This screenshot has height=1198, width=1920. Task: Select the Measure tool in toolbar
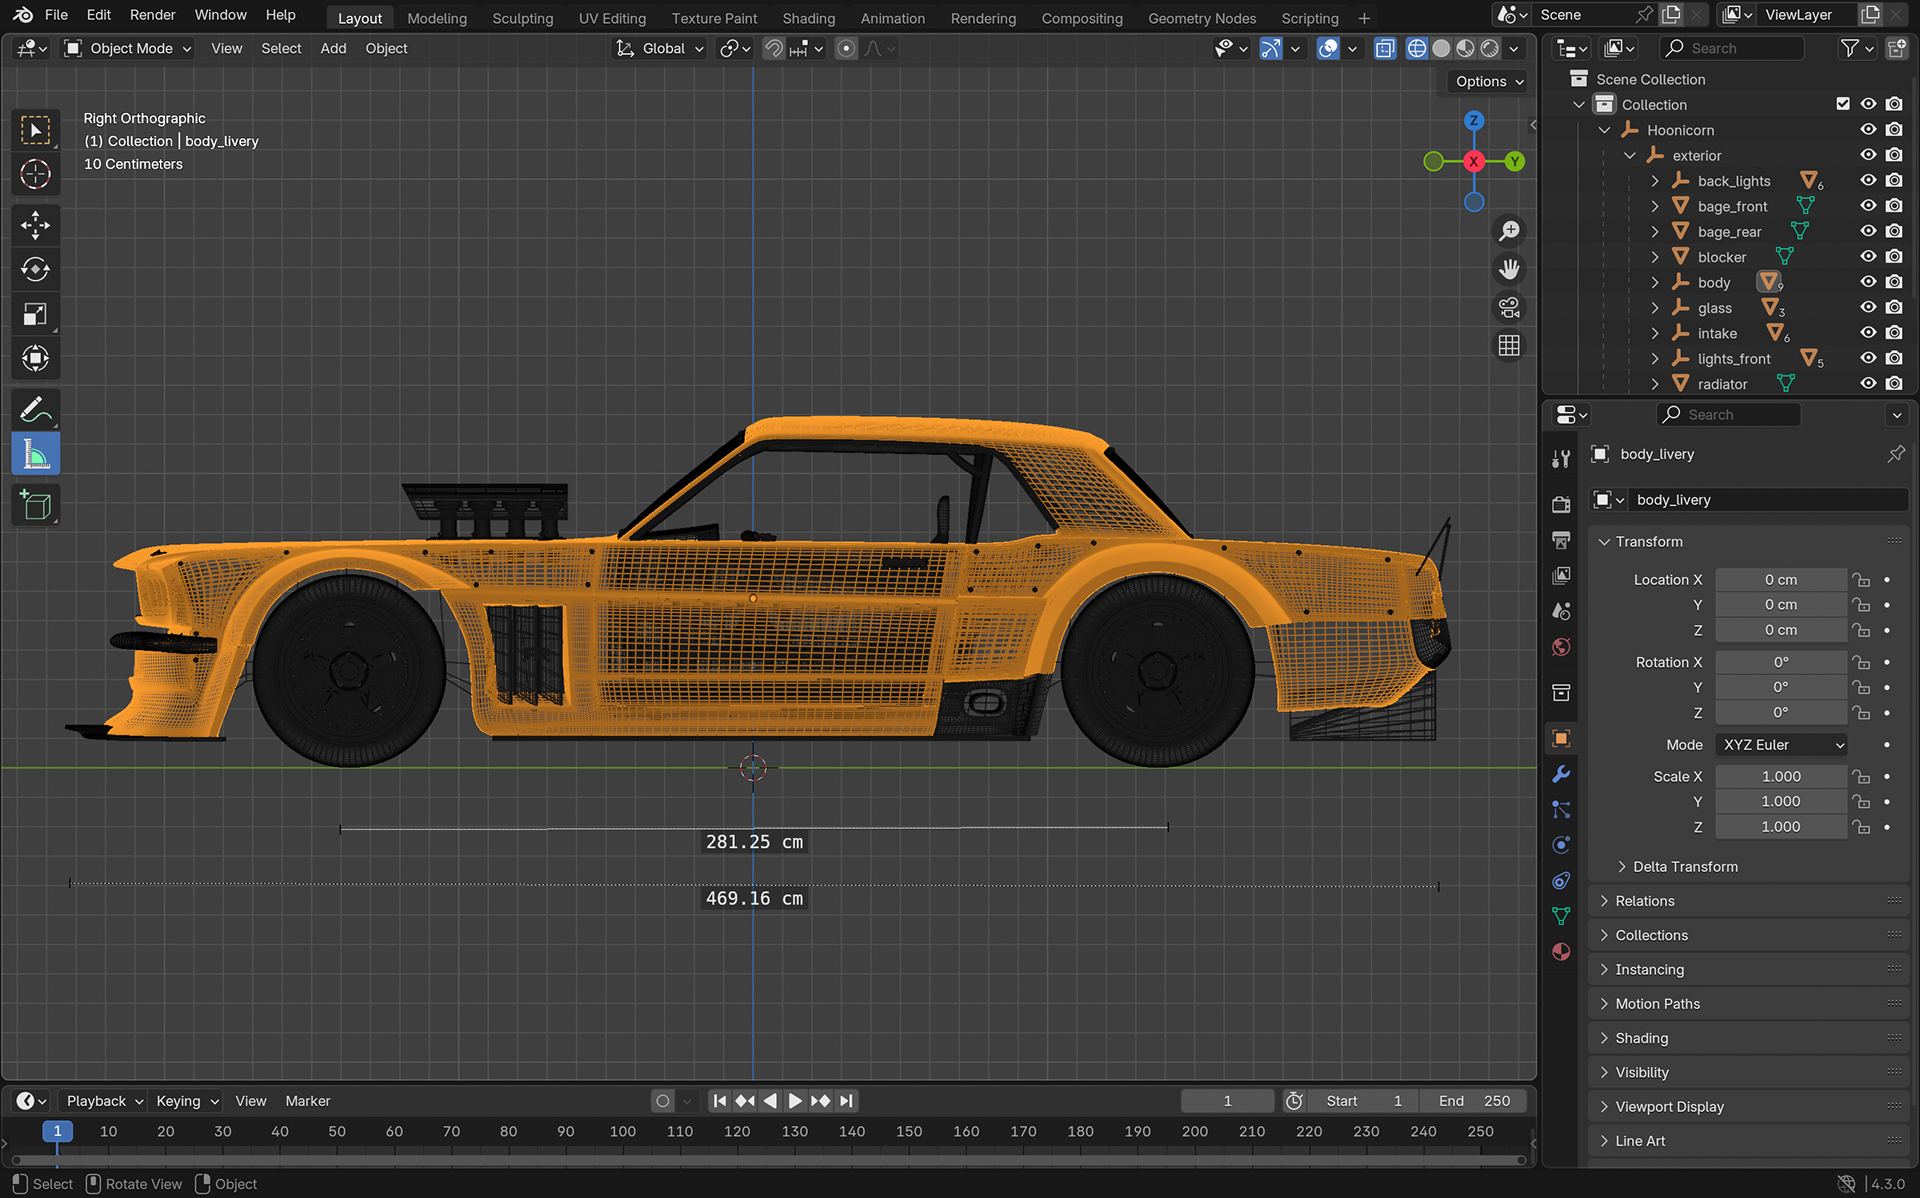point(36,455)
